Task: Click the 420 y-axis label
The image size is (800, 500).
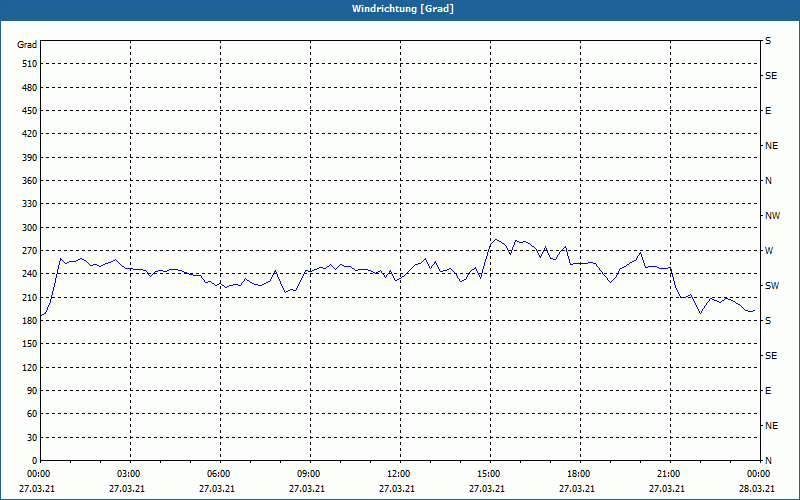Action: point(30,134)
